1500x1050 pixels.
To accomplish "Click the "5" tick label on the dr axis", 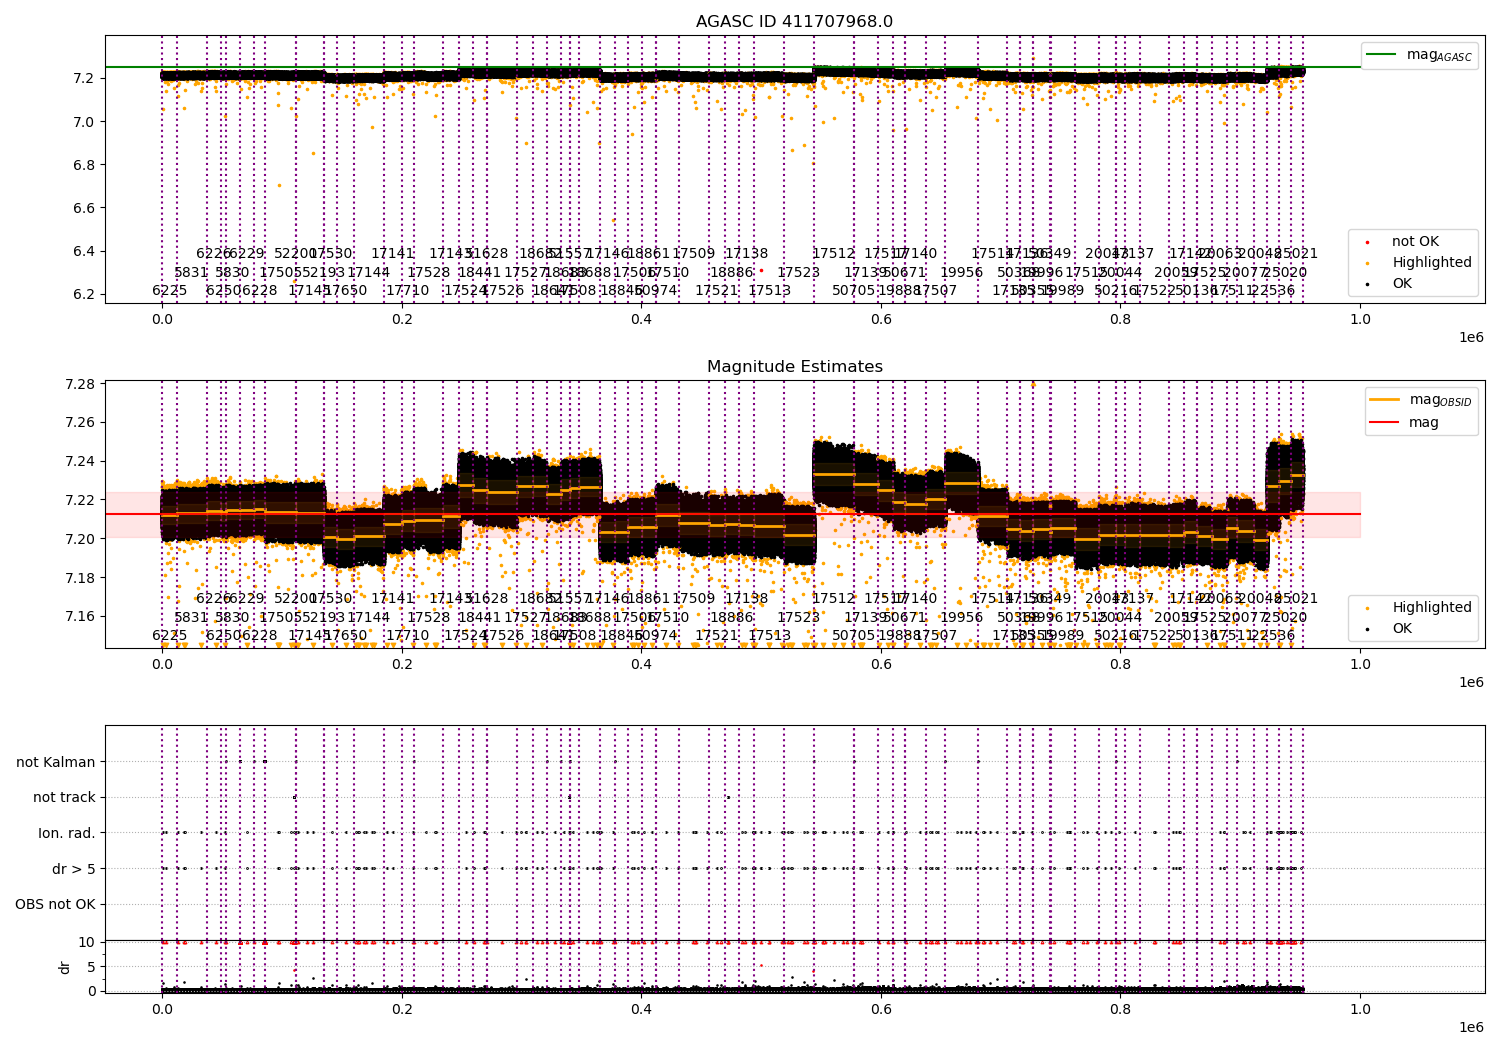I will tap(91, 967).
